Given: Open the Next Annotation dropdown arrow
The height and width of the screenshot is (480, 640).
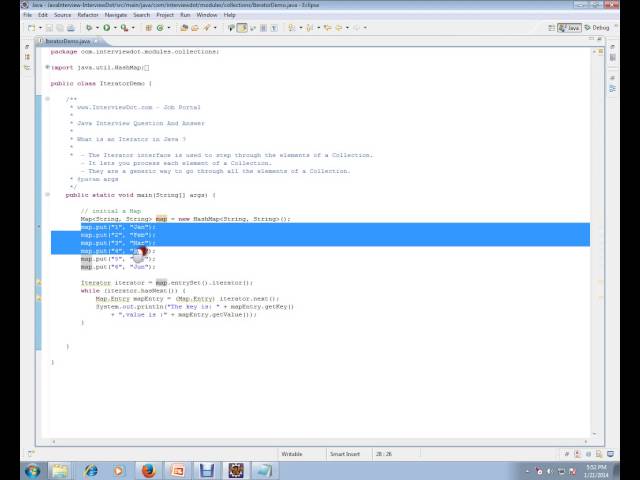Looking at the screenshot, I should (x=301, y=28).
